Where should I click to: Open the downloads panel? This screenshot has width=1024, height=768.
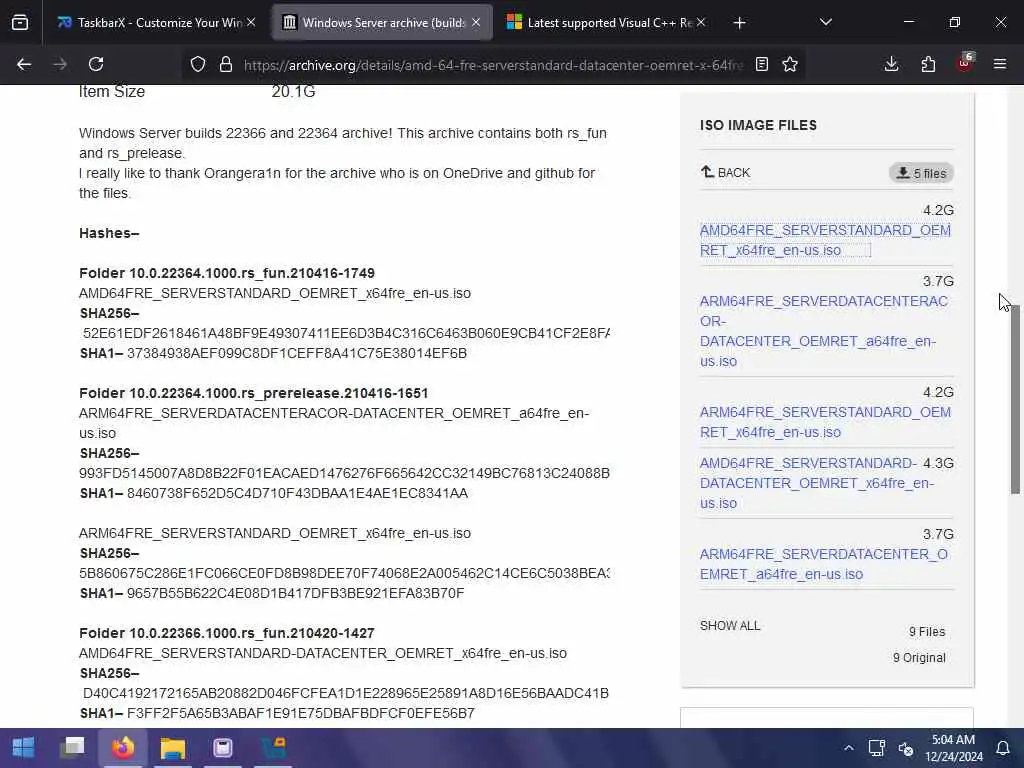click(891, 64)
